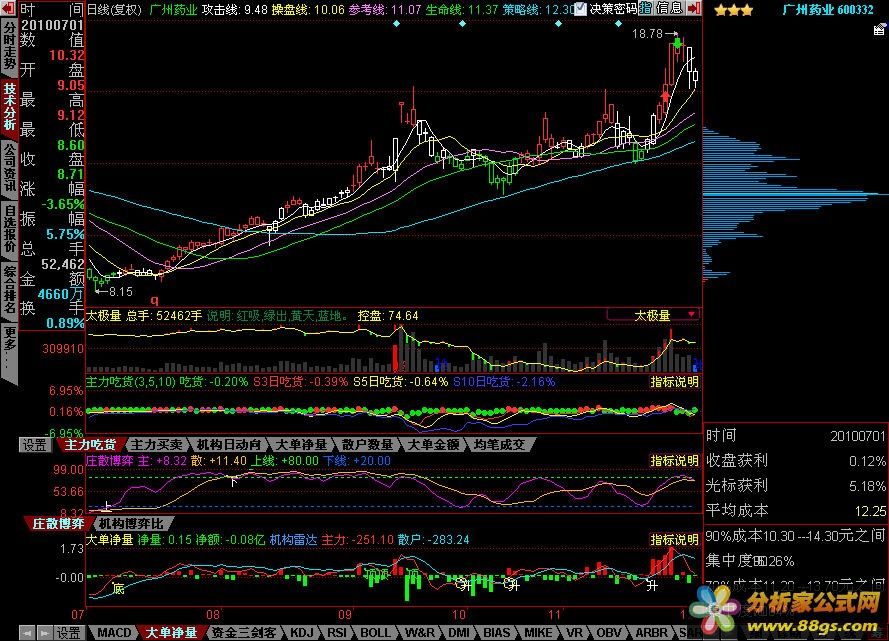Click the red exit arrow icon beside 信息
The image size is (889, 641).
point(693,9)
